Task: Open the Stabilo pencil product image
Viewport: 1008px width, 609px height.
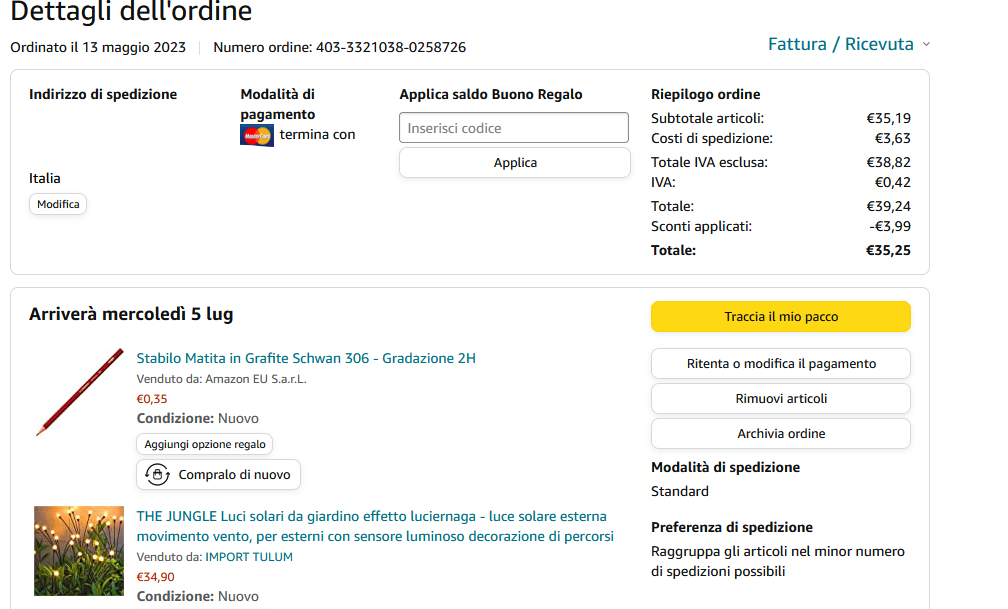Action: (79, 392)
